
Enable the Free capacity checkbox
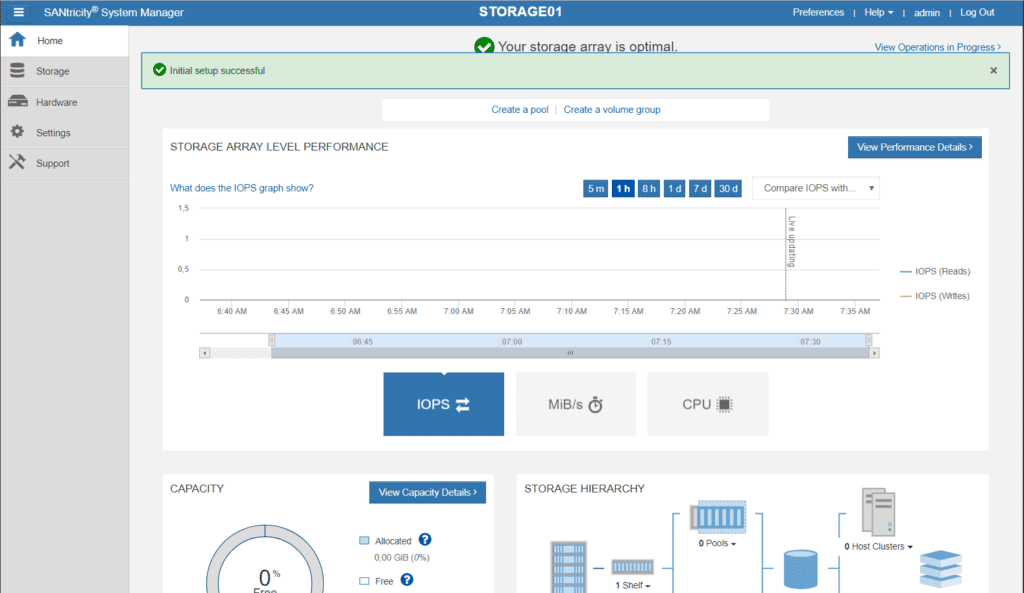pos(363,580)
